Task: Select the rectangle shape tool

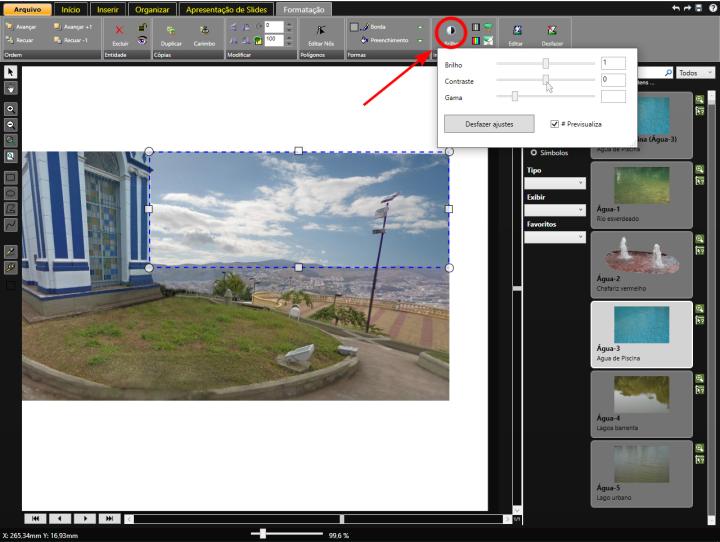Action: coord(11,178)
